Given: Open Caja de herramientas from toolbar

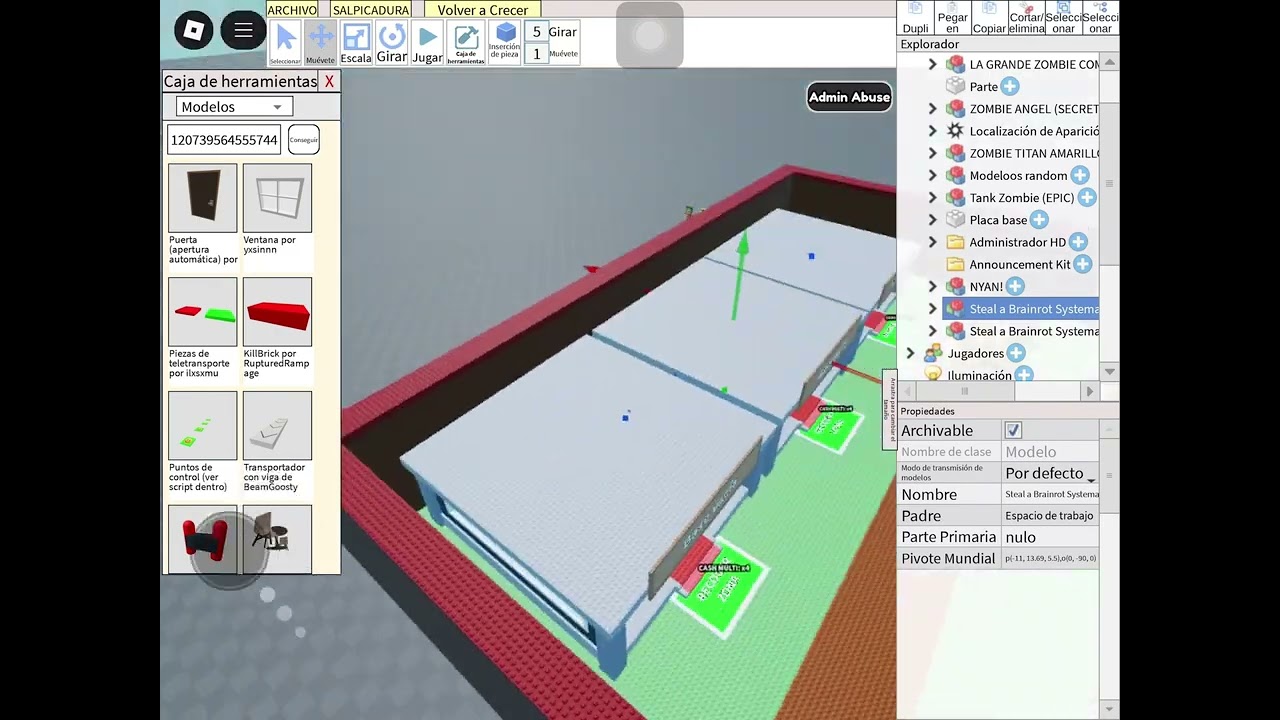Looking at the screenshot, I should coord(466,43).
